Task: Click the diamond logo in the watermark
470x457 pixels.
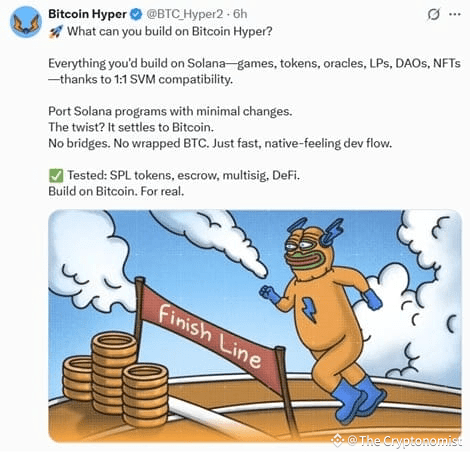Action: coord(337,440)
